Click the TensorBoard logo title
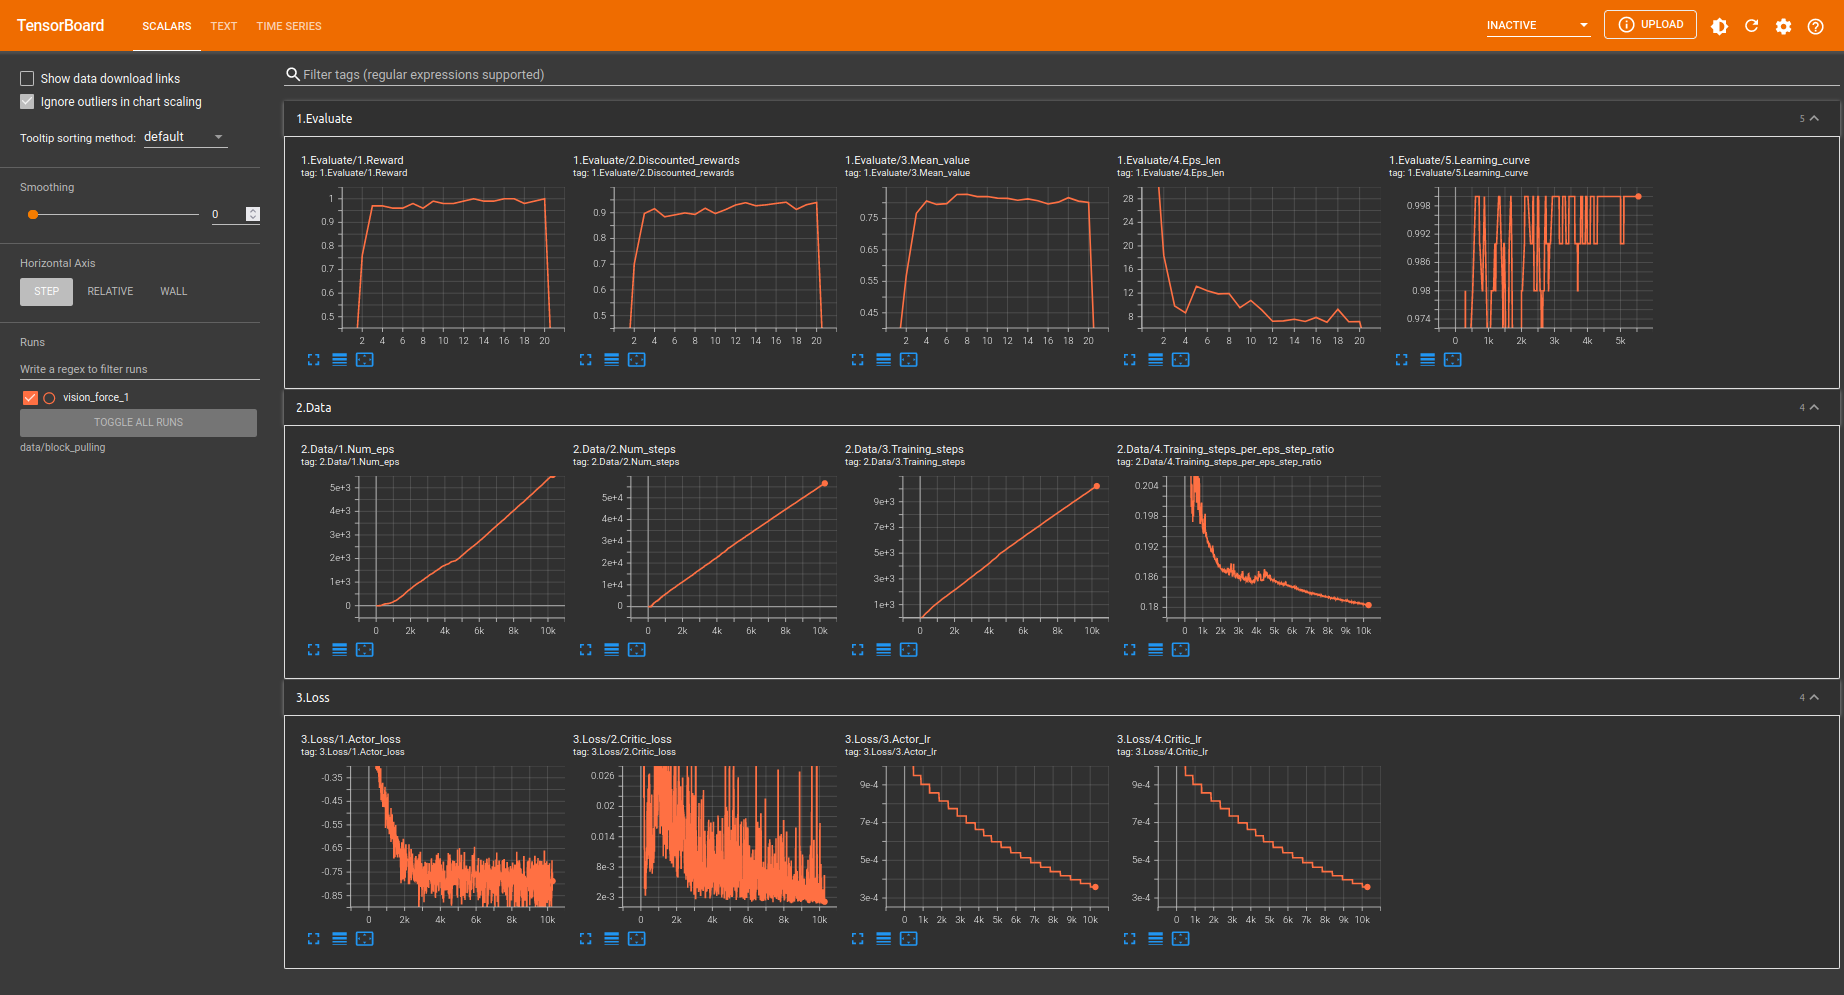The width and height of the screenshot is (1844, 995). (60, 25)
